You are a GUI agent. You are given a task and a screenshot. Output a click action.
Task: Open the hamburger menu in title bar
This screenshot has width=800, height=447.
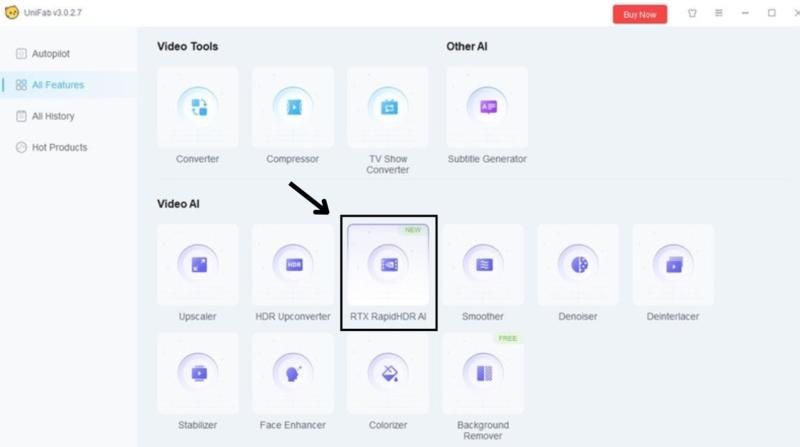pyautogui.click(x=718, y=14)
